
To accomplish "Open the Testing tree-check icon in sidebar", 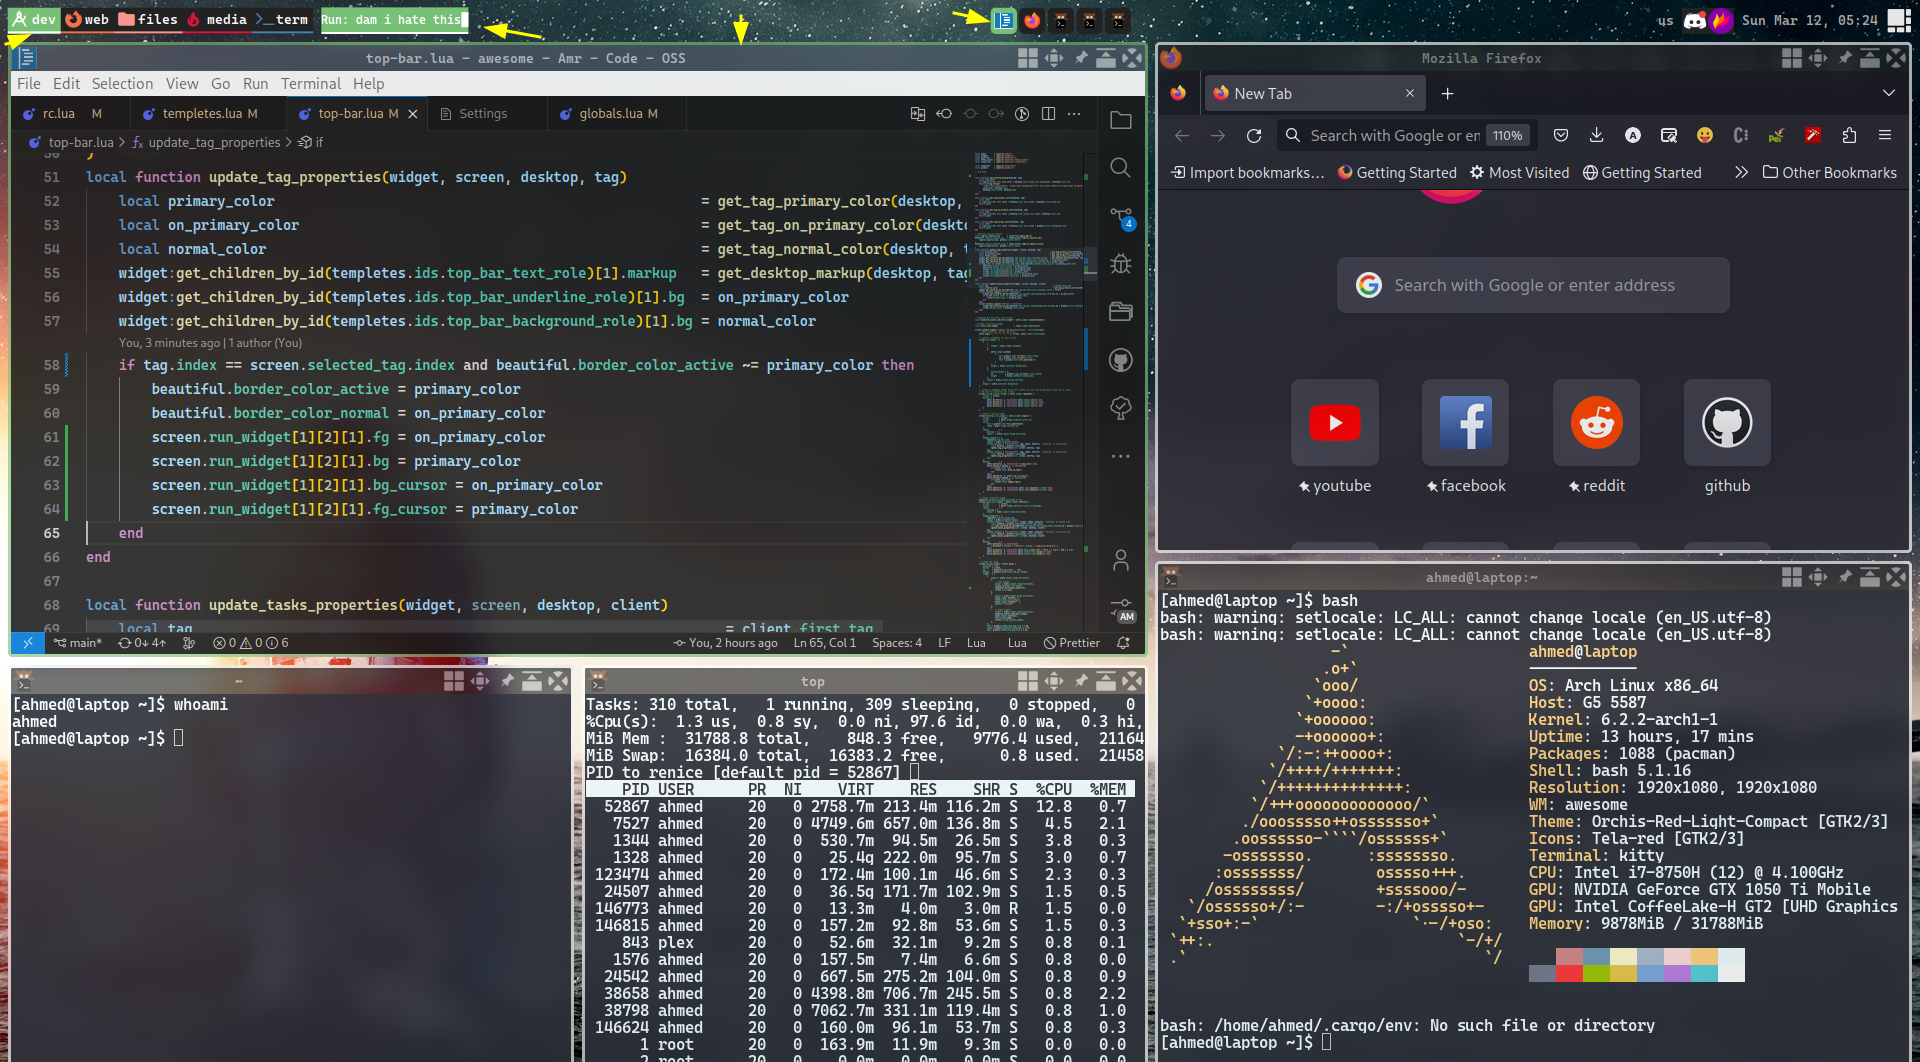I will pos(1121,408).
